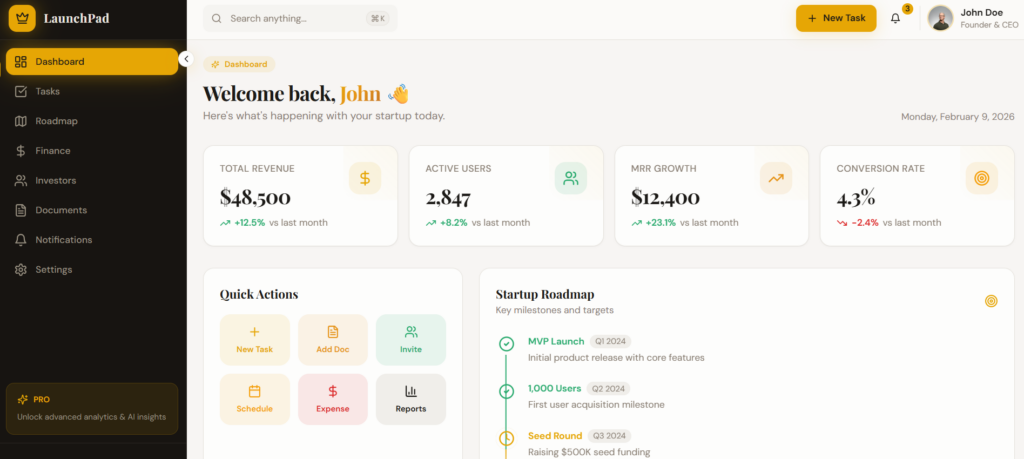This screenshot has width=1024, height=459.
Task: Click the Monday, February 9, 2026 date
Action: coord(958,117)
